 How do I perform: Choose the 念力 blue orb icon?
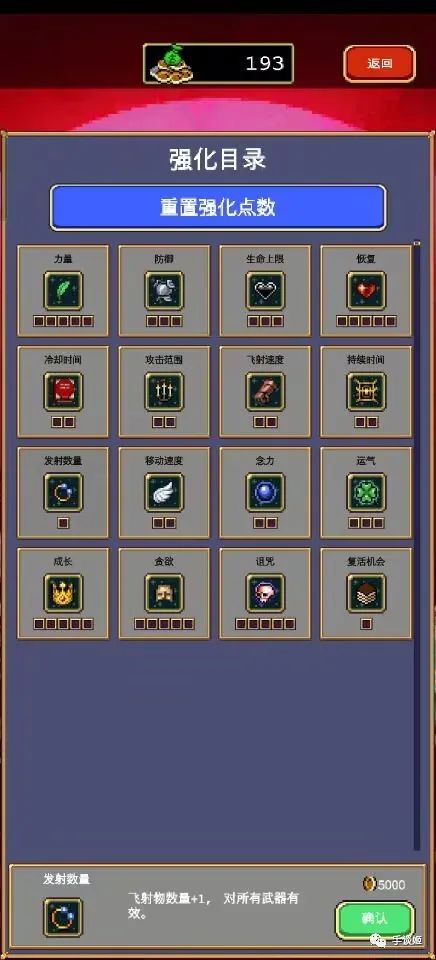tap(265, 493)
